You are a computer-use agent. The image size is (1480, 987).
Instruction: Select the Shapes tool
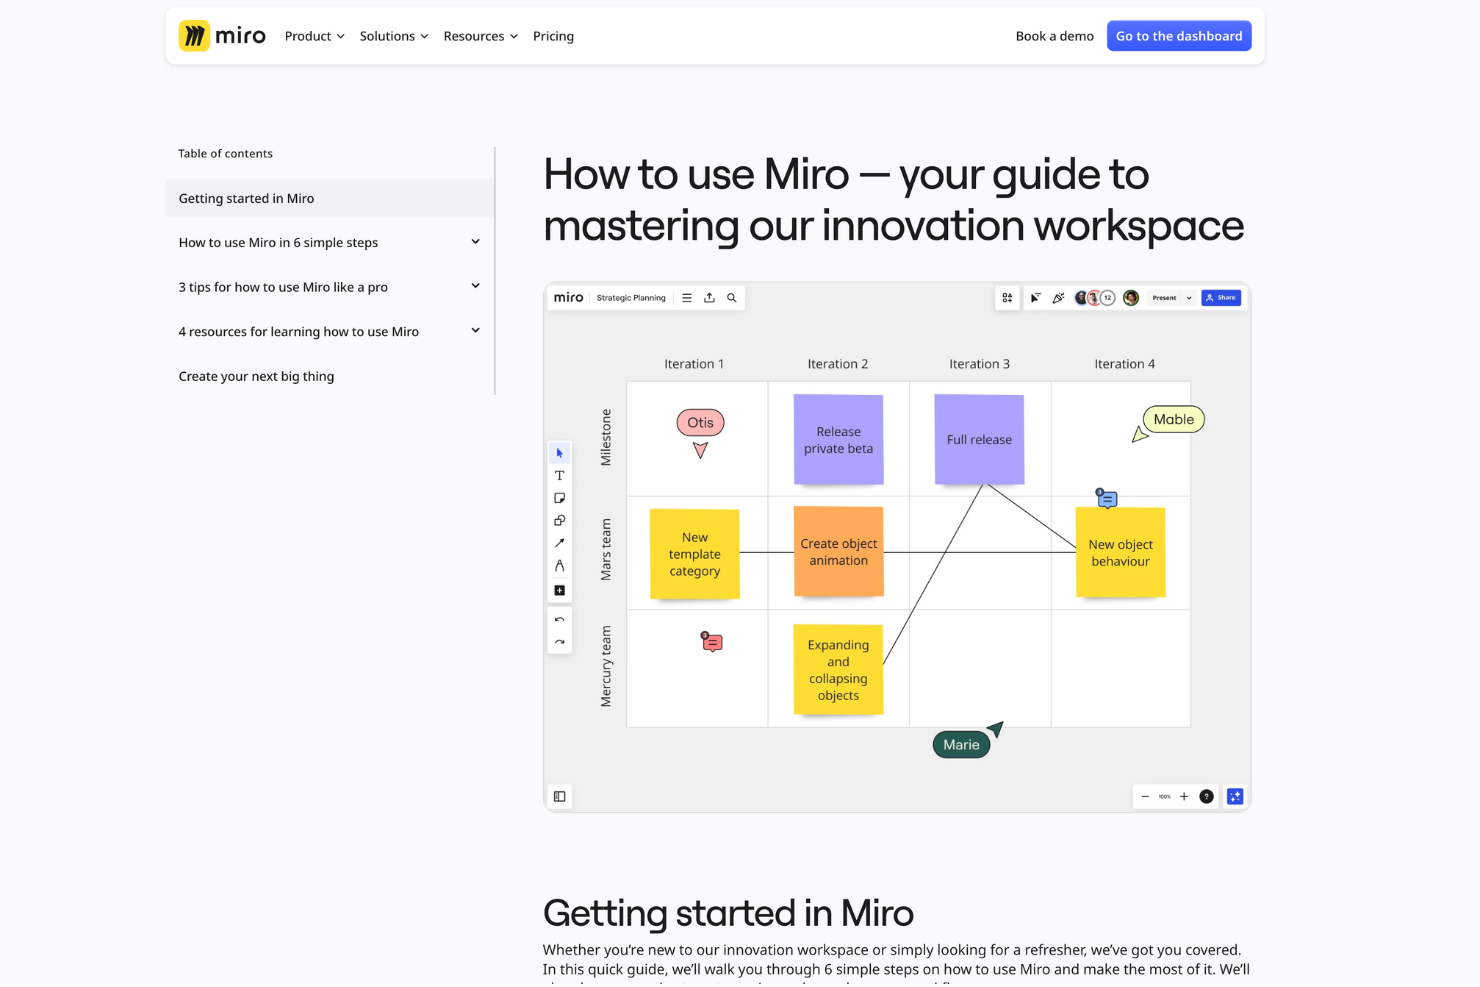pos(559,521)
